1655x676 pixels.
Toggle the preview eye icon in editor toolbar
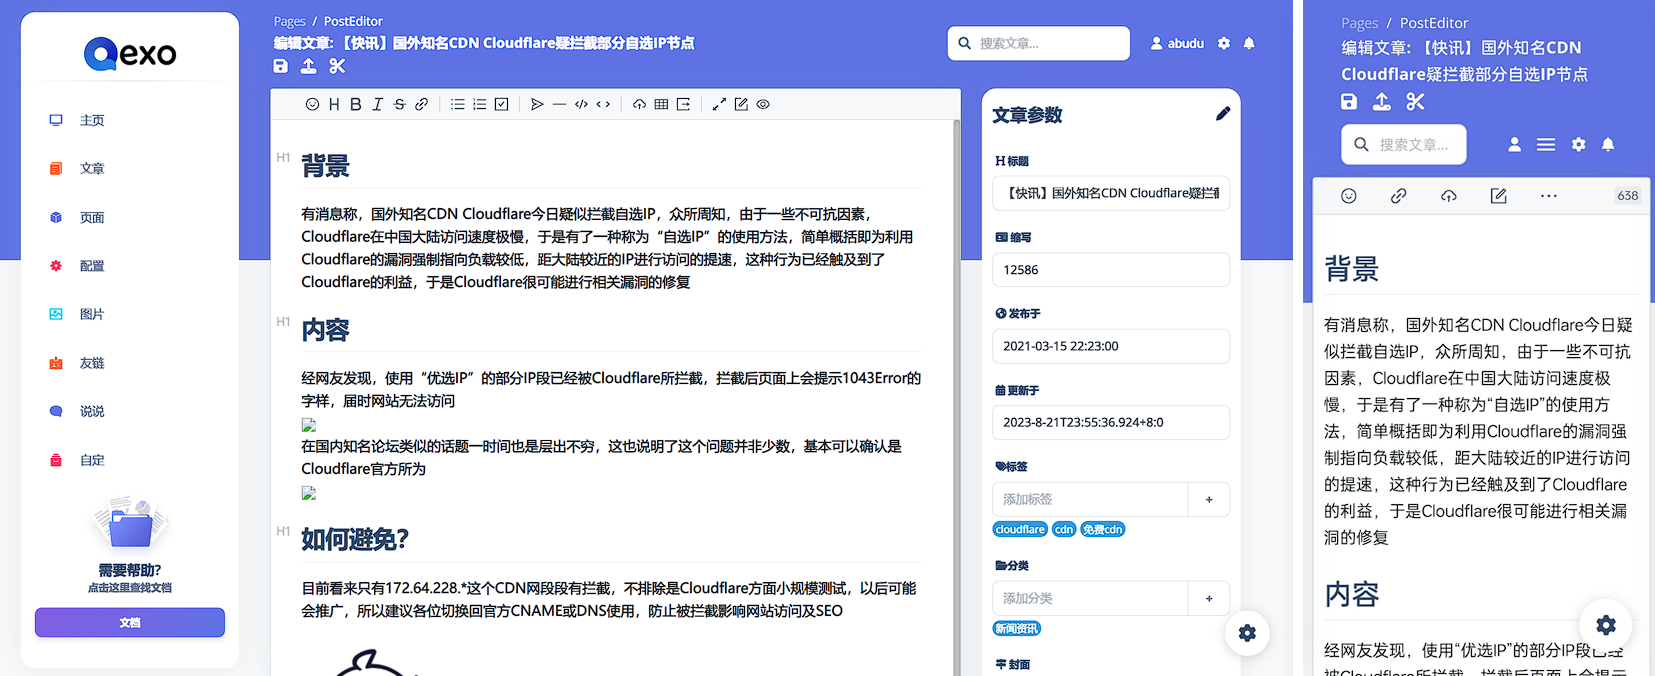[x=763, y=104]
